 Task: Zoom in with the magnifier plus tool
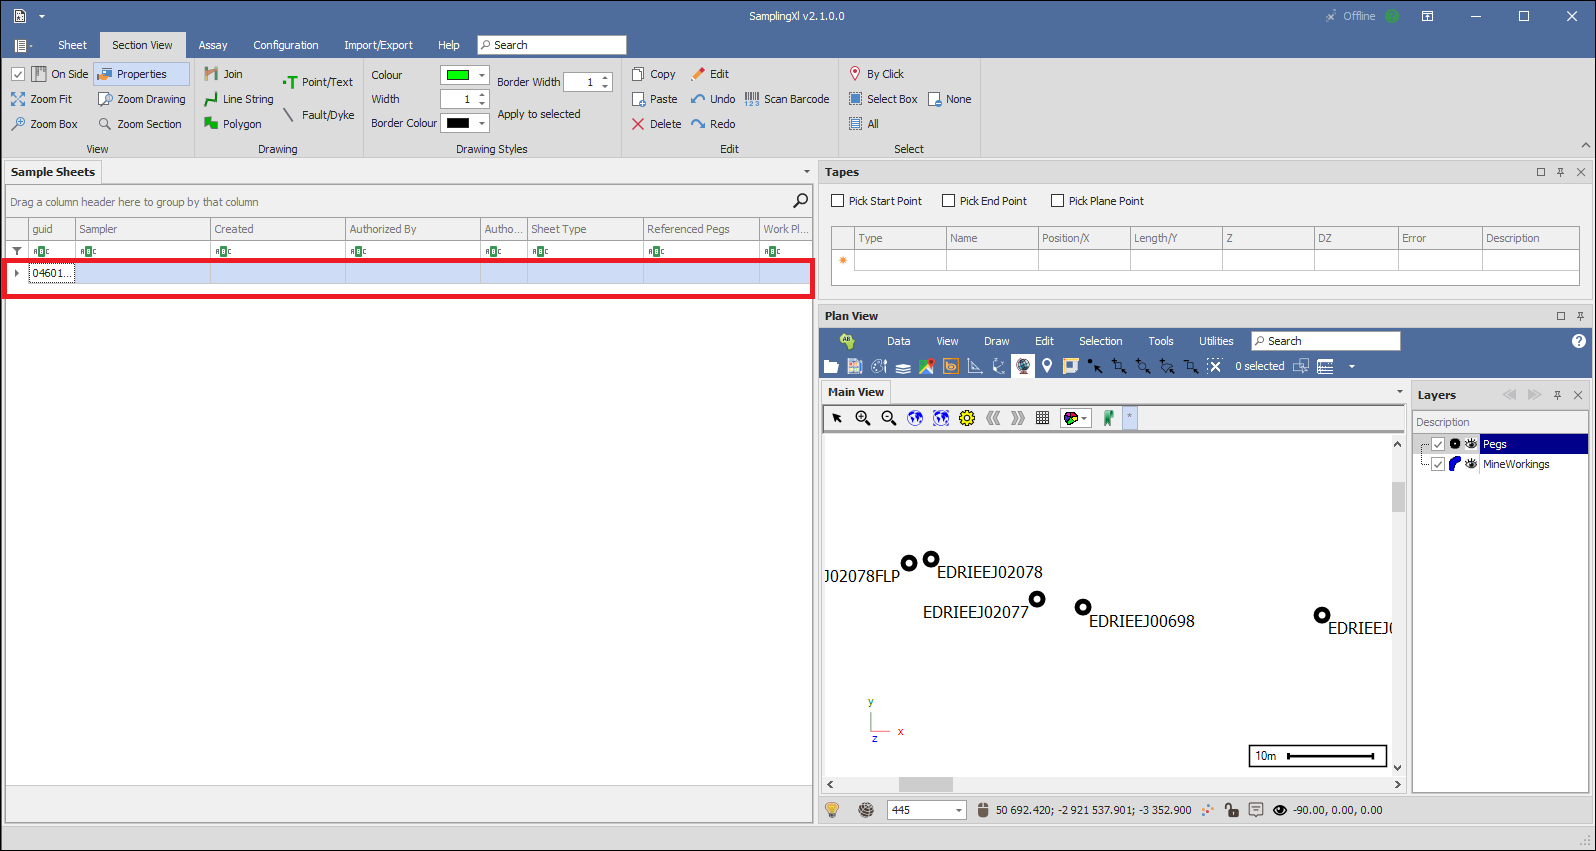click(x=863, y=418)
